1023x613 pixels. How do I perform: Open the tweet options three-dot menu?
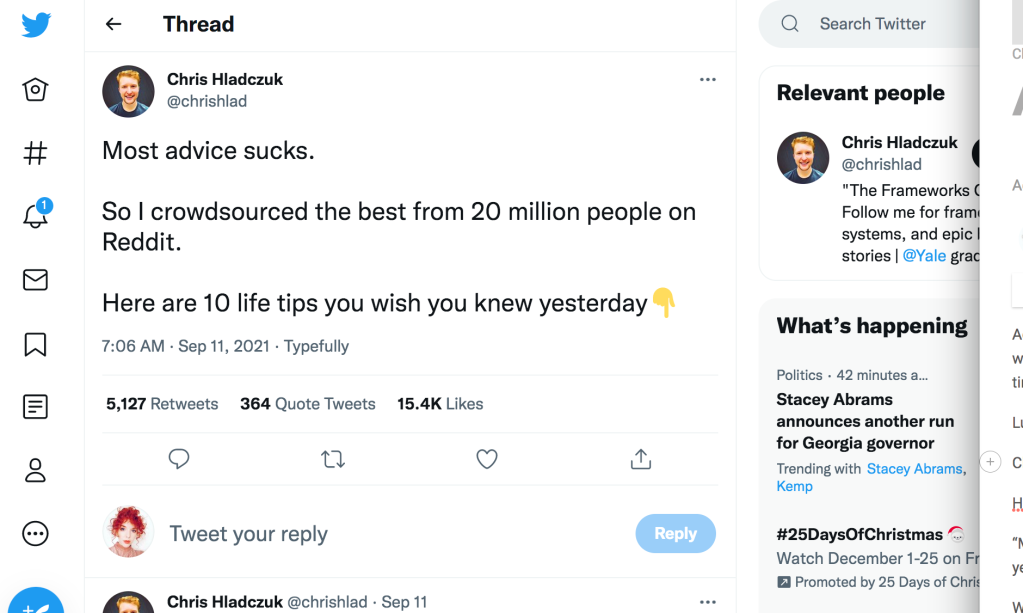(x=708, y=79)
